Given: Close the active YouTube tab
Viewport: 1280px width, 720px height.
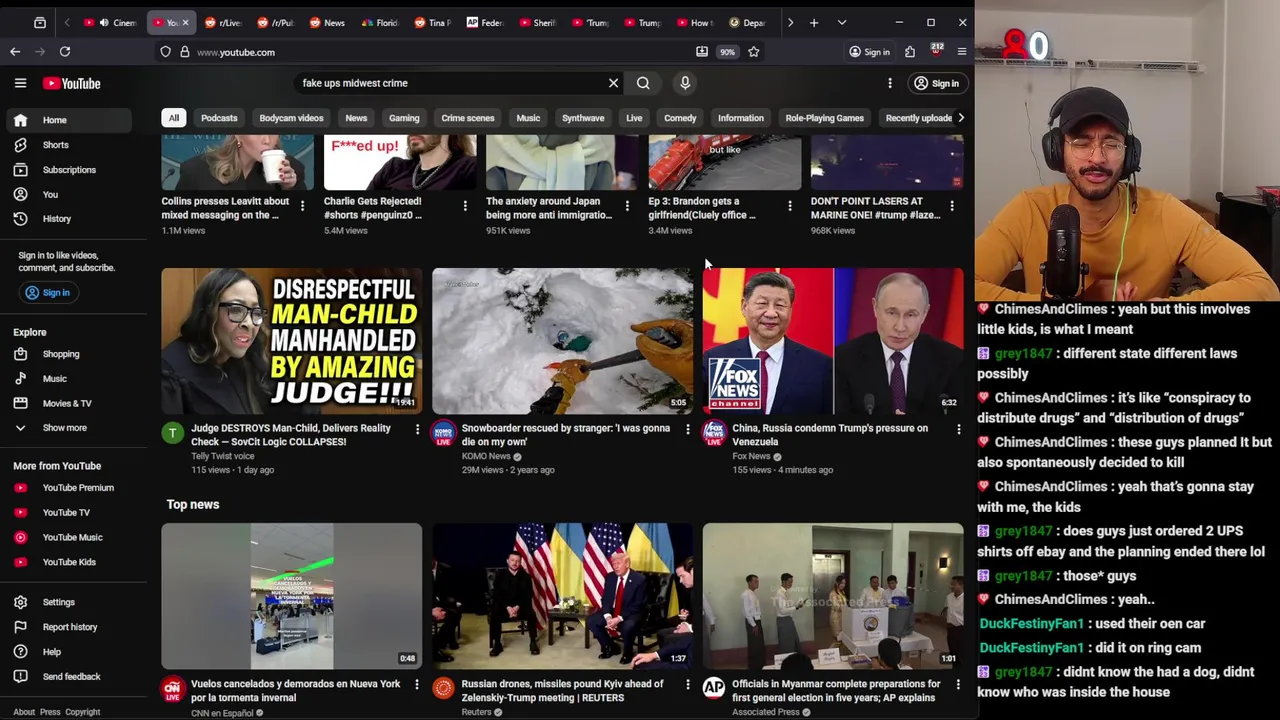Looking at the screenshot, I should point(185,22).
